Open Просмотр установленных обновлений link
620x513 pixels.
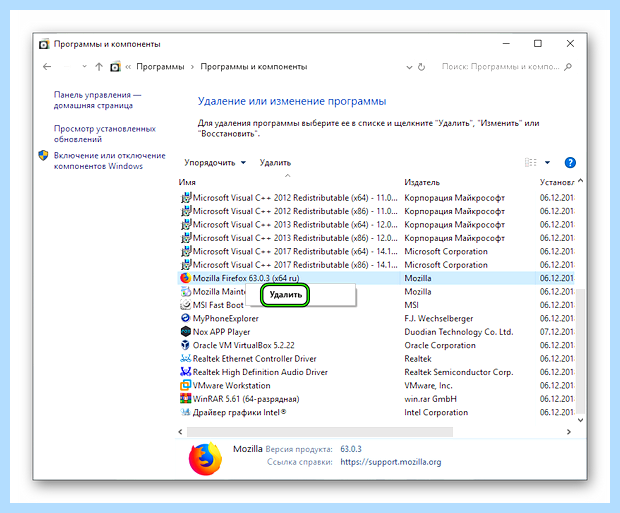pyautogui.click(x=105, y=134)
